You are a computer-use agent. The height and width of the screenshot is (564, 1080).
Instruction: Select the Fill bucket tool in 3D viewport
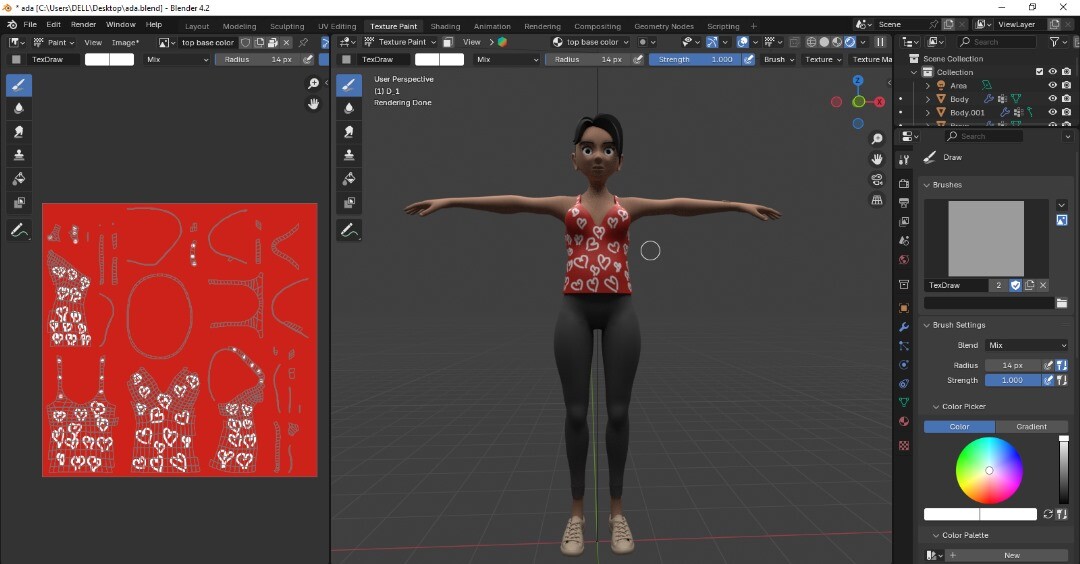(349, 179)
